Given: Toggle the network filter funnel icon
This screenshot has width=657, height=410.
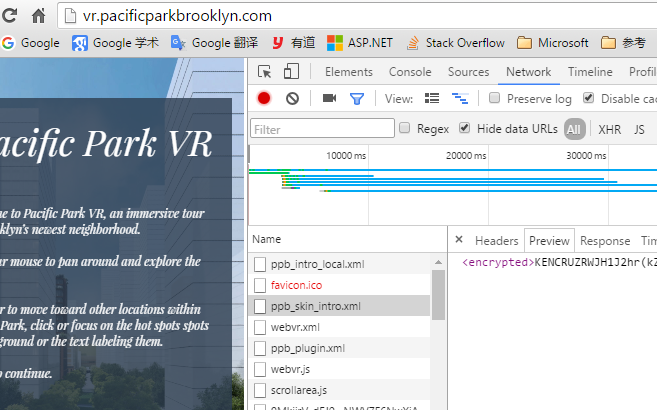Looking at the screenshot, I should (356, 98).
